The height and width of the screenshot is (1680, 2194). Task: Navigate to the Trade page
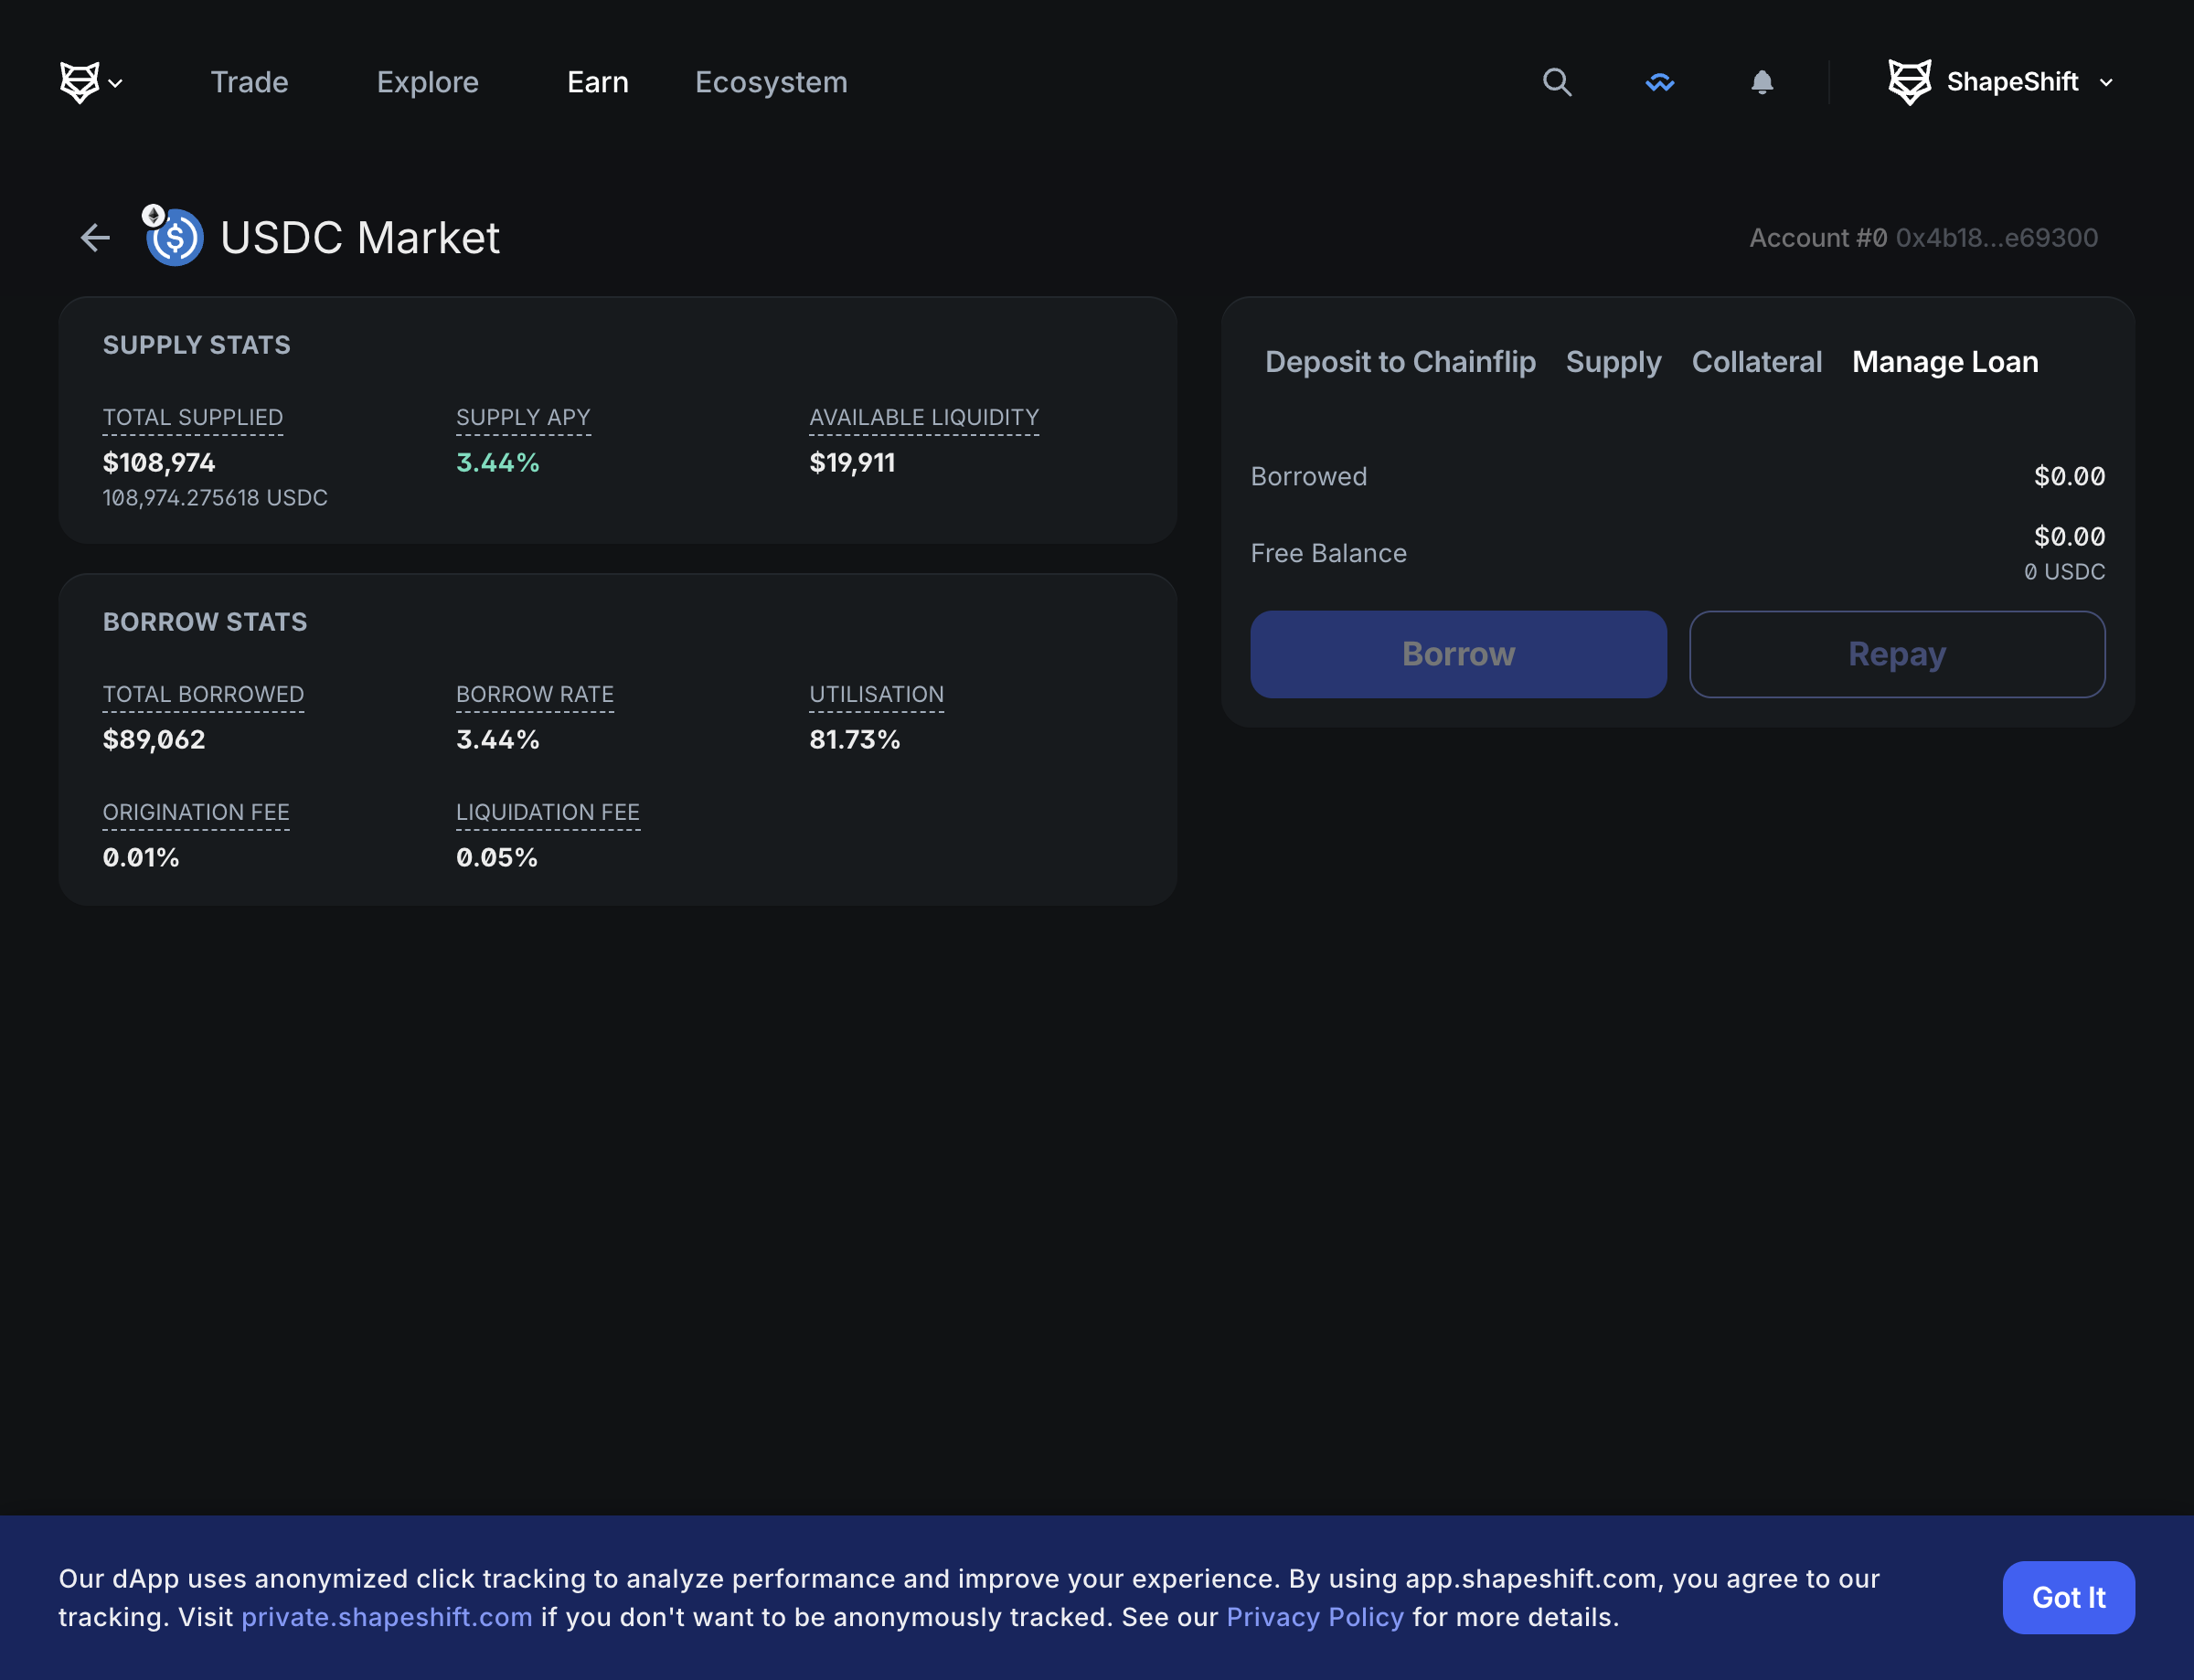248,82
